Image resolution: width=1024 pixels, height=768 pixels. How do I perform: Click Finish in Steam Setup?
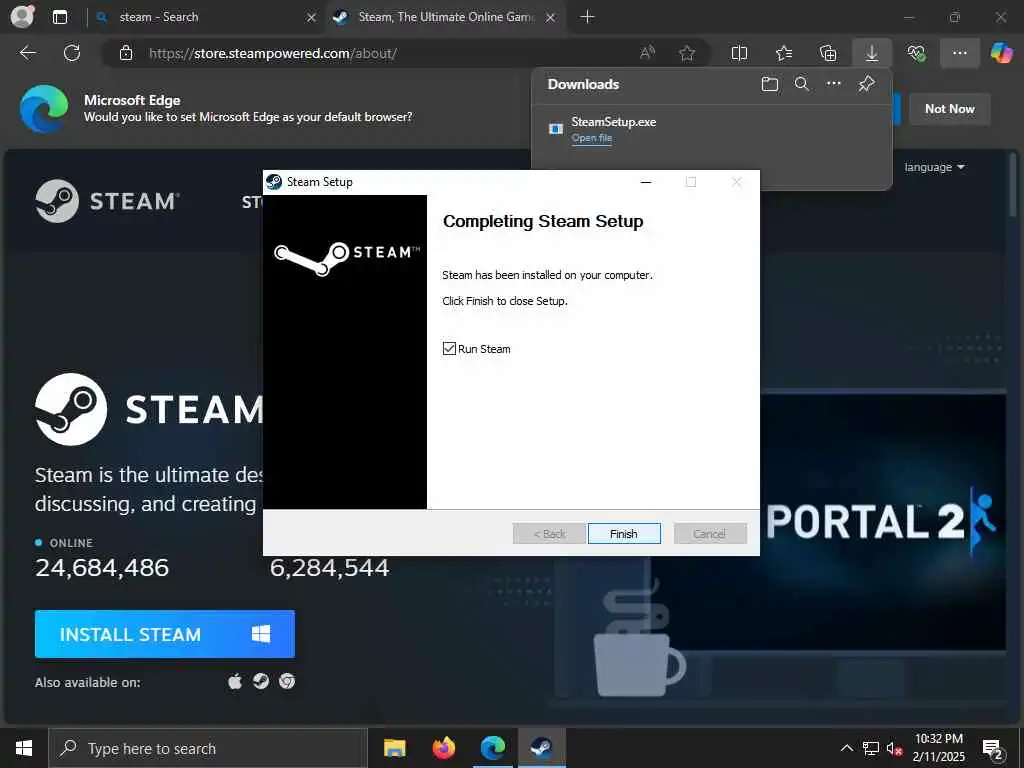624,534
